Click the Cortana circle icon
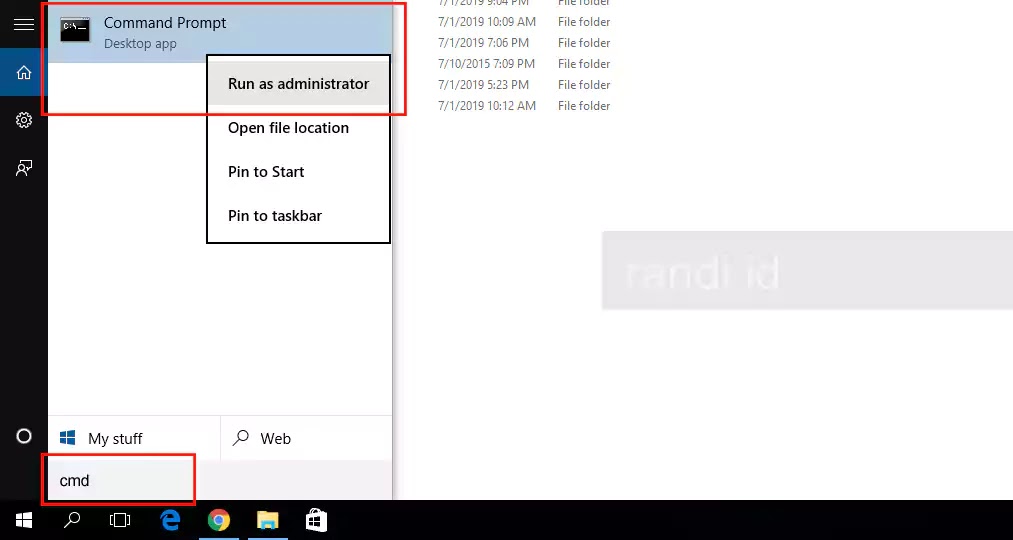This screenshot has height=540, width=1013. (x=24, y=437)
